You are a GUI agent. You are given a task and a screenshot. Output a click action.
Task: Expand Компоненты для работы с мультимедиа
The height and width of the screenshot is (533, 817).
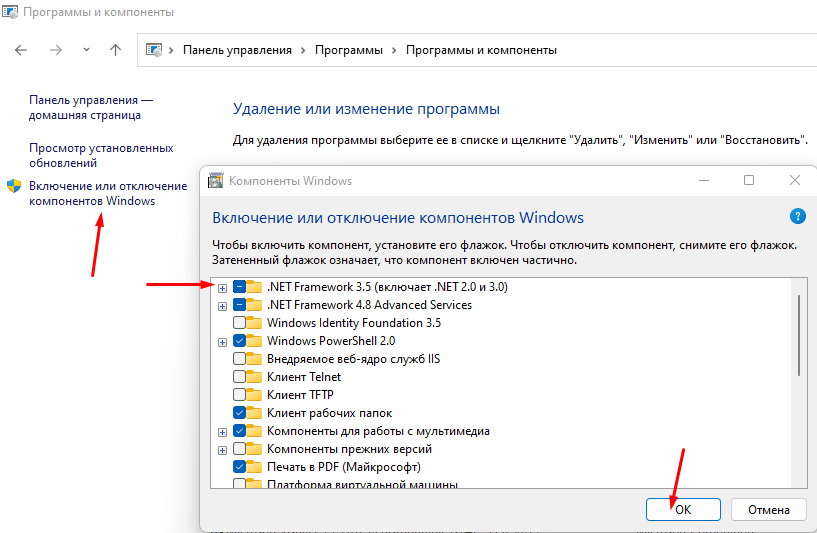click(x=222, y=432)
